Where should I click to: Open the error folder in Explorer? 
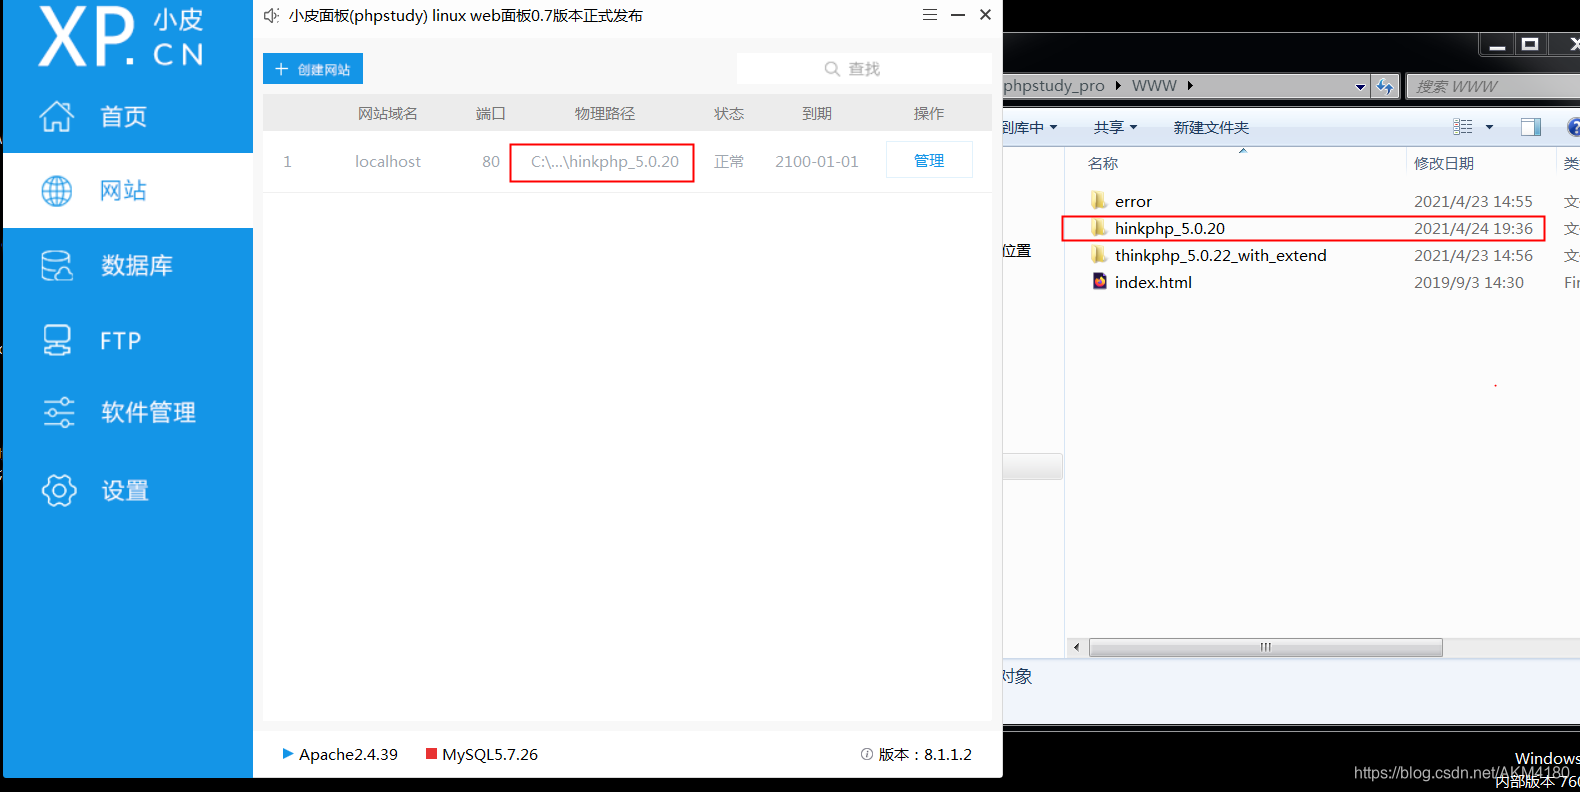[x=1133, y=201]
